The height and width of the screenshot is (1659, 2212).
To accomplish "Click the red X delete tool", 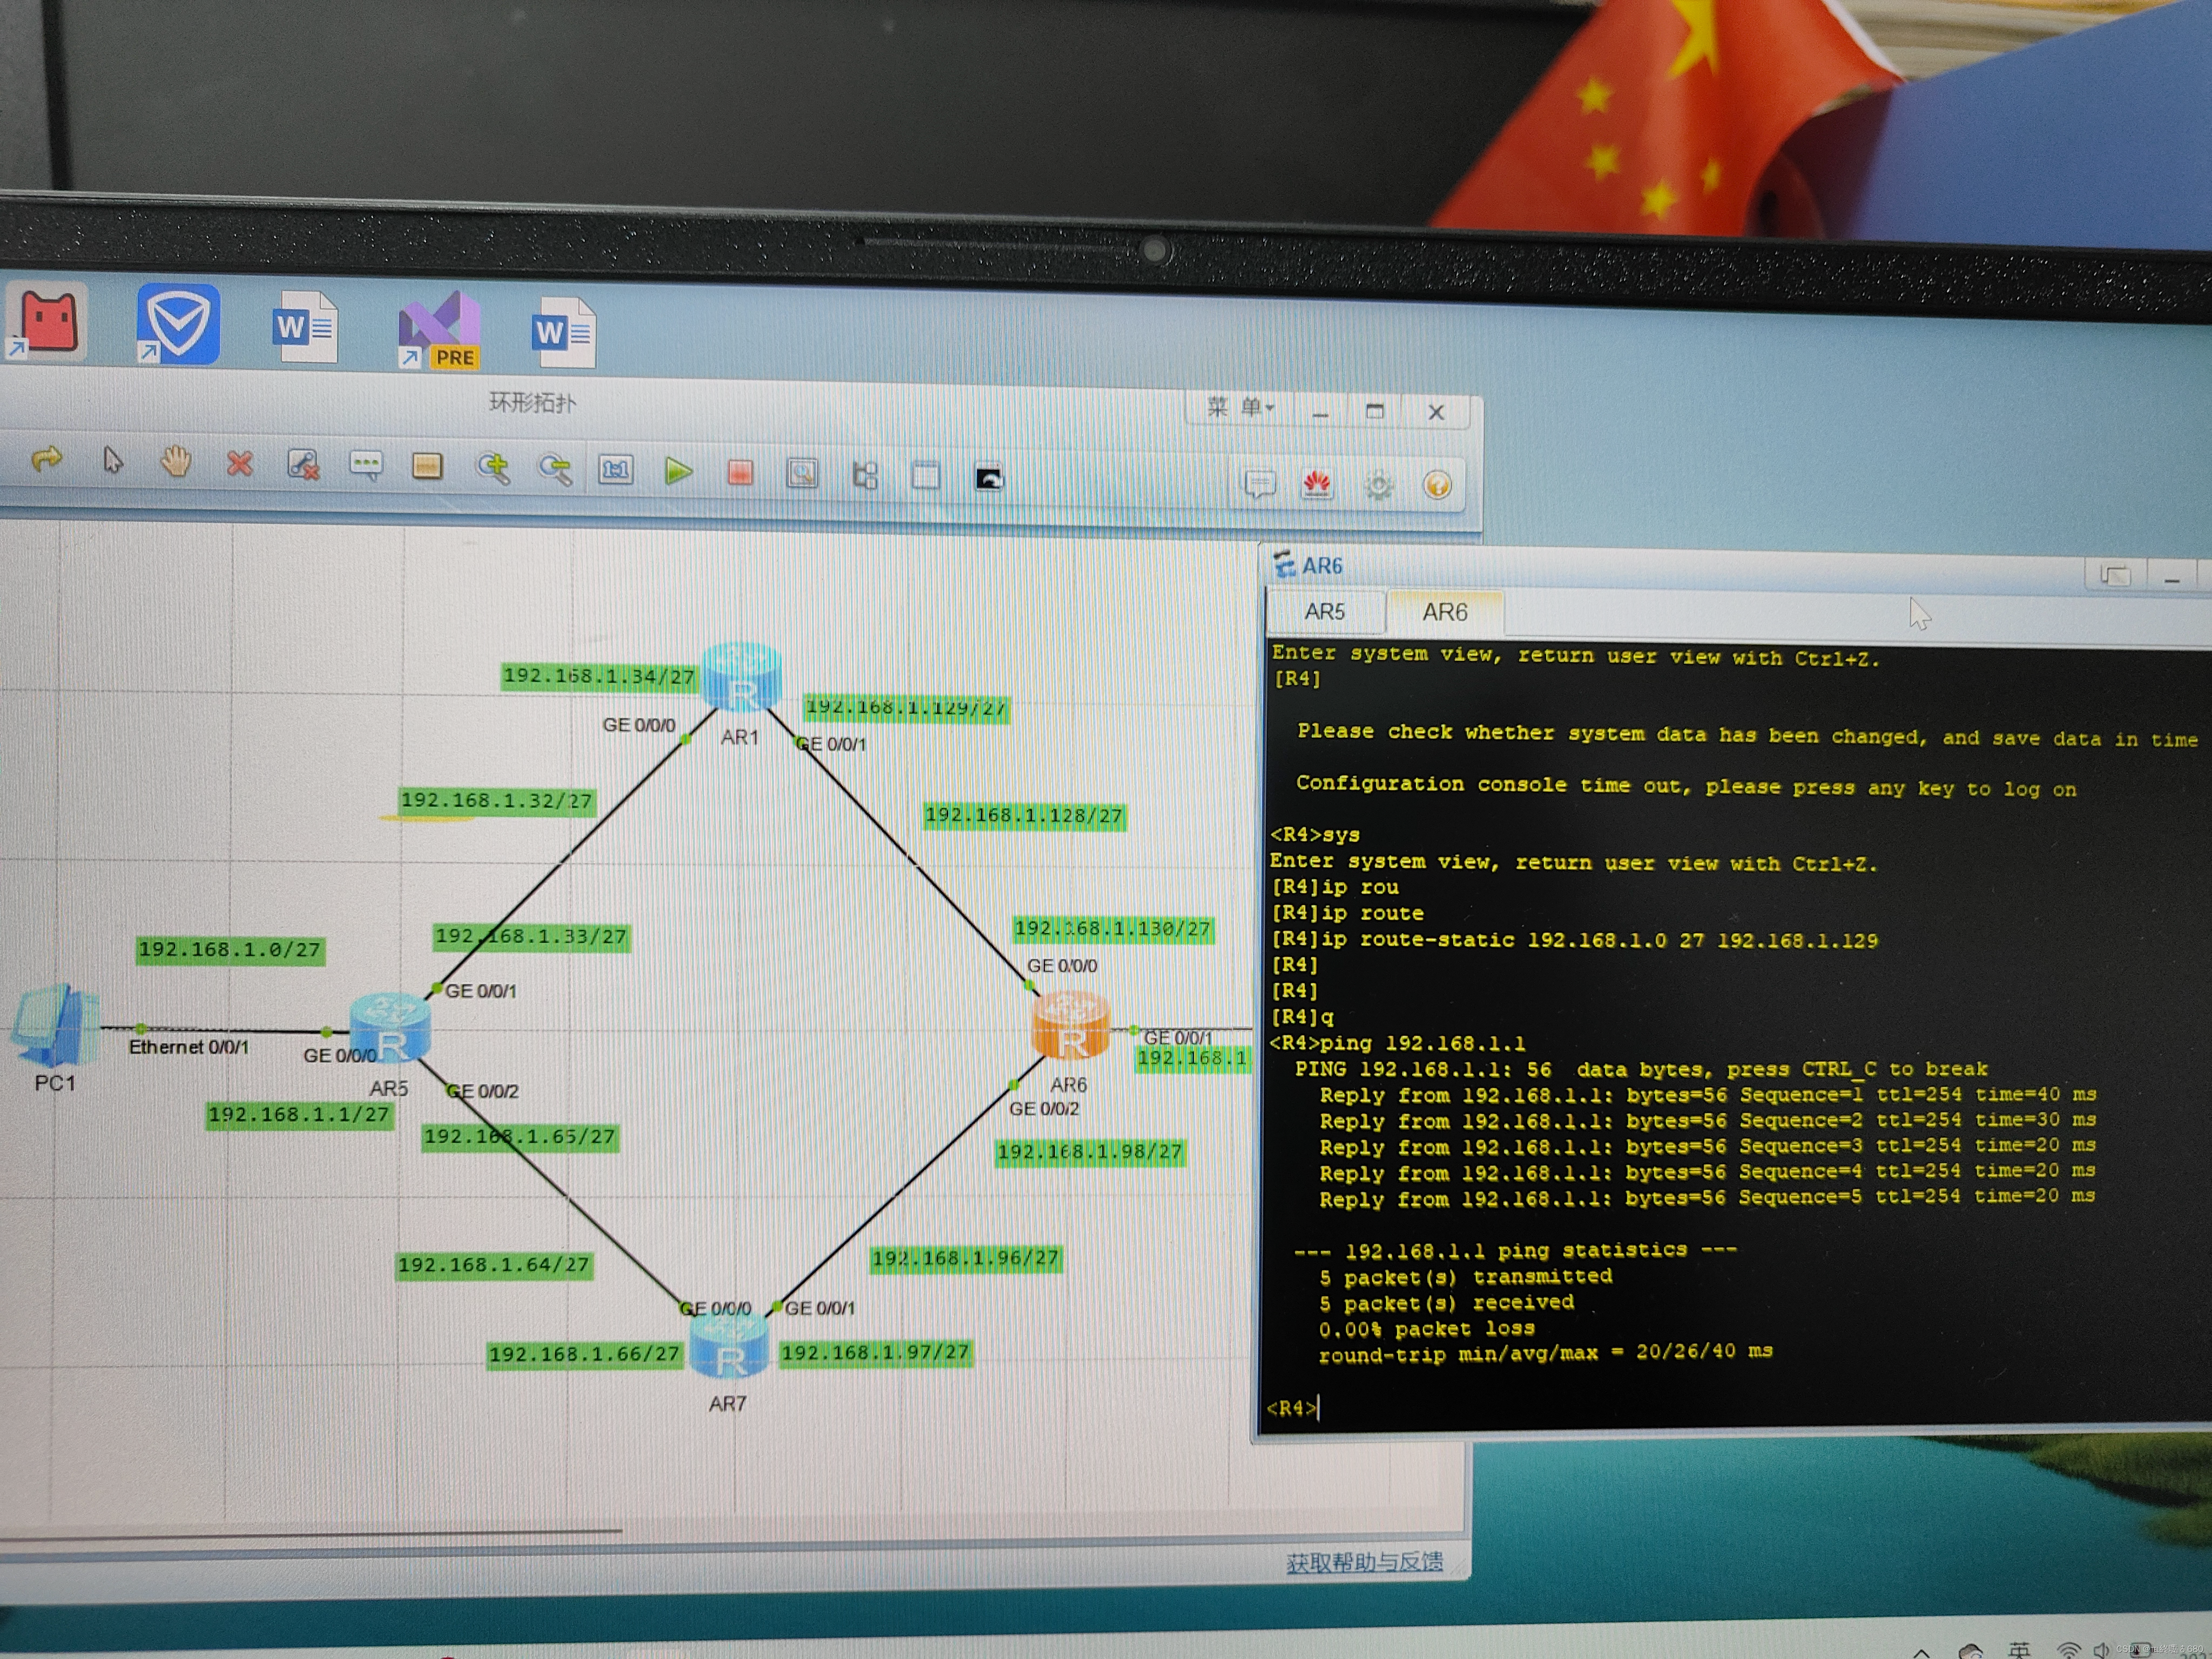I will coord(239,464).
